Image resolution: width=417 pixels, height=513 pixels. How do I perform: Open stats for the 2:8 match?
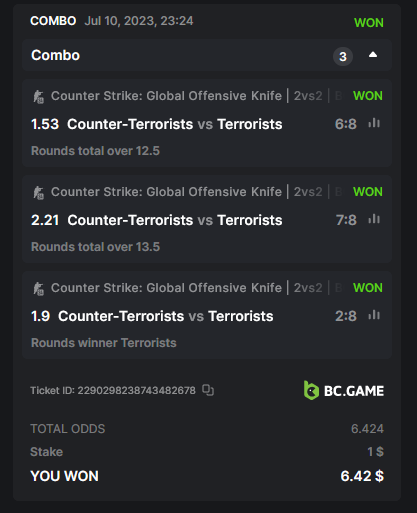374,315
